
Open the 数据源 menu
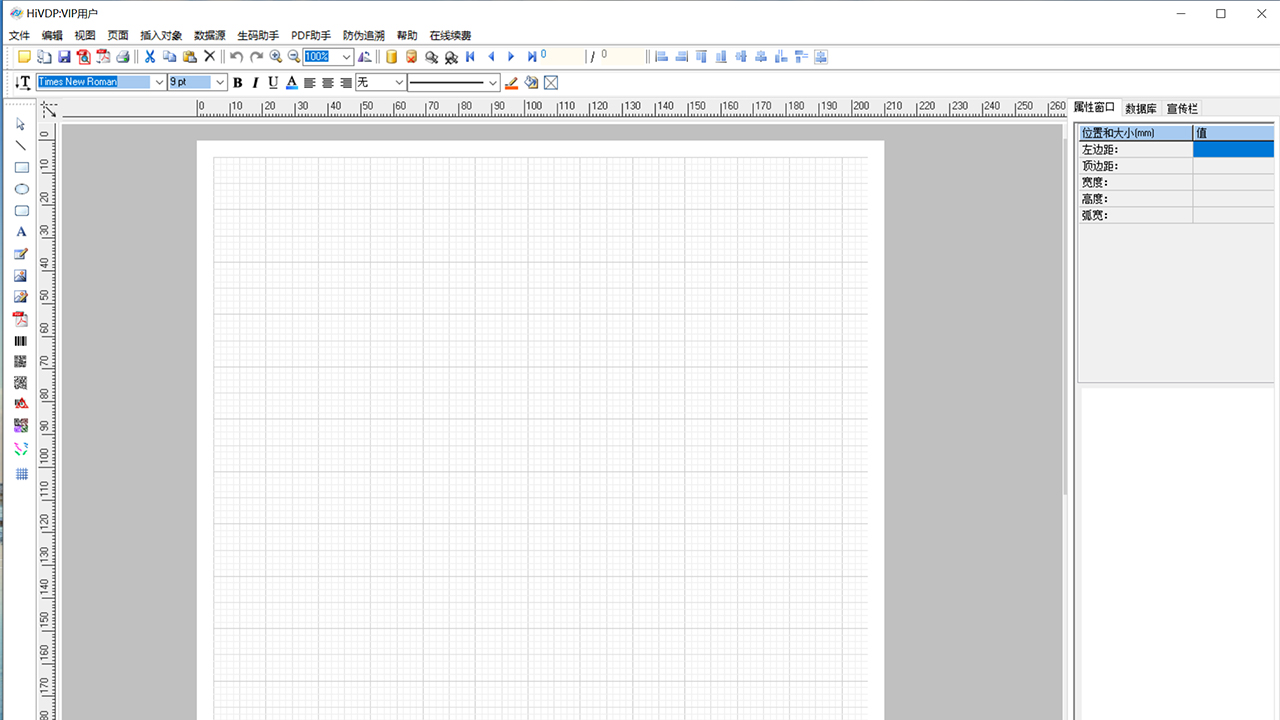210,35
